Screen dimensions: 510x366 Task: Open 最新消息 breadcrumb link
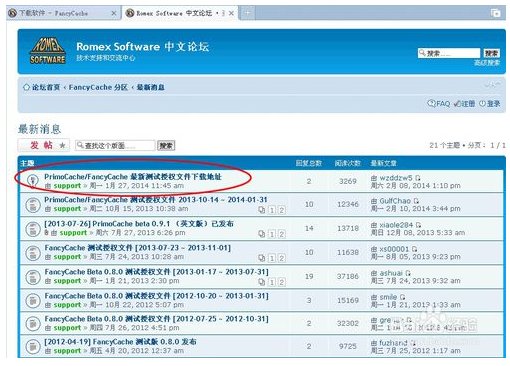coord(151,87)
